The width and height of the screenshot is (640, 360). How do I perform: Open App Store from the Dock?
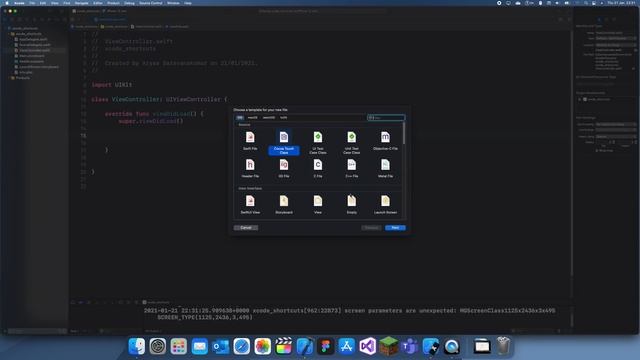point(347,346)
